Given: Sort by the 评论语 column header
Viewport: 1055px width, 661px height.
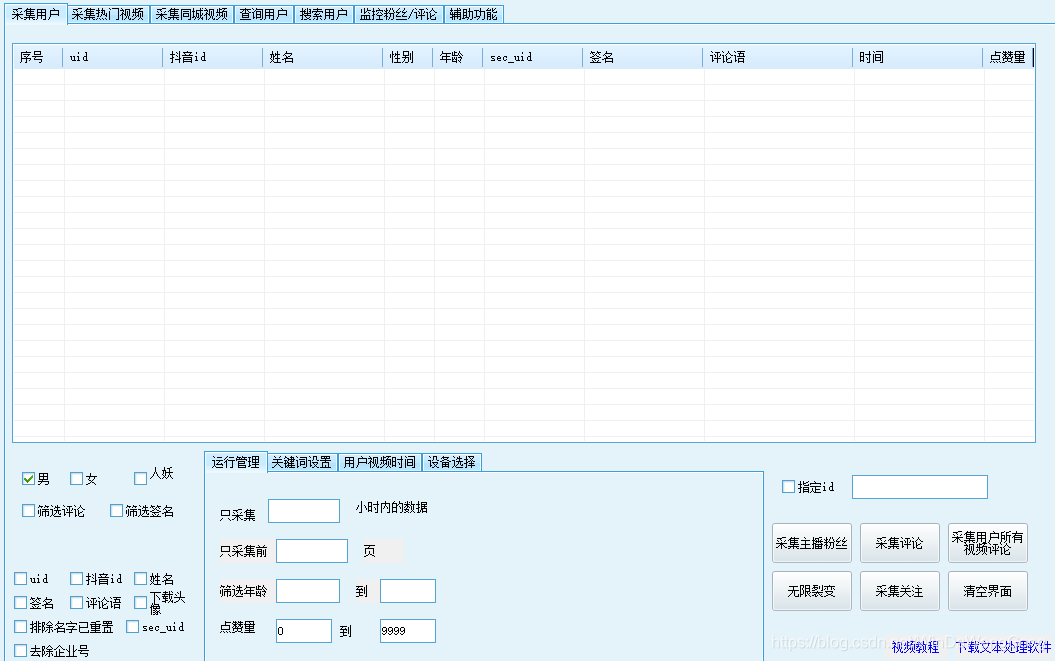Looking at the screenshot, I should tap(778, 57).
